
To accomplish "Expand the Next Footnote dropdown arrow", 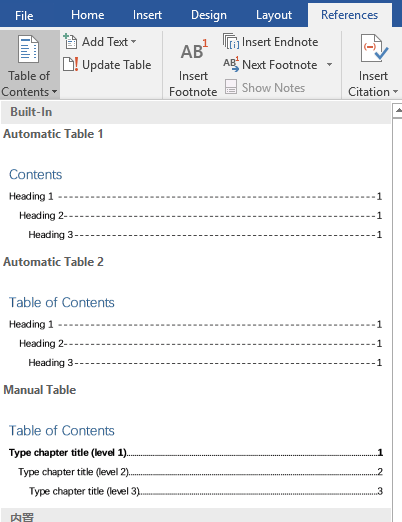I will (329, 64).
